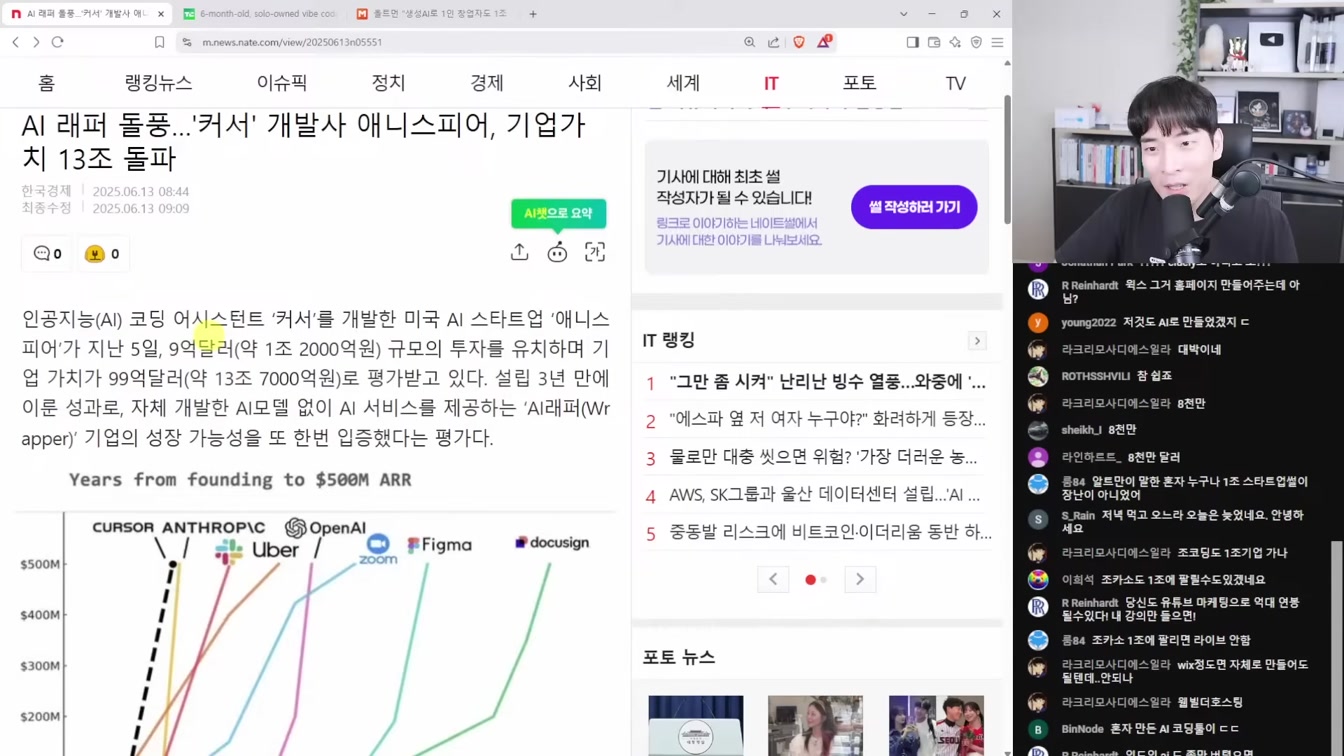The height and width of the screenshot is (756, 1344).
Task: Open the 랭킹뉴스 section
Action: click(158, 83)
